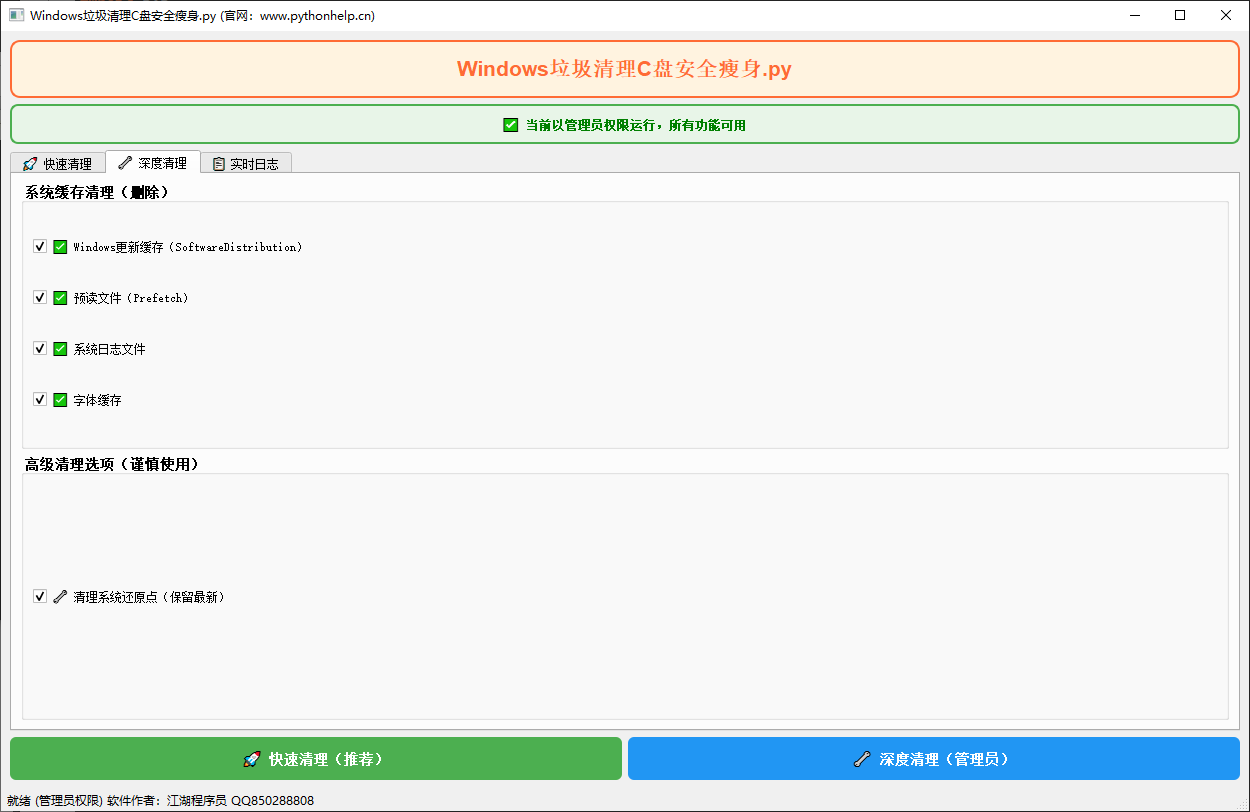Uncheck the 系统日志文件 option
This screenshot has width=1250, height=812.
(x=39, y=348)
